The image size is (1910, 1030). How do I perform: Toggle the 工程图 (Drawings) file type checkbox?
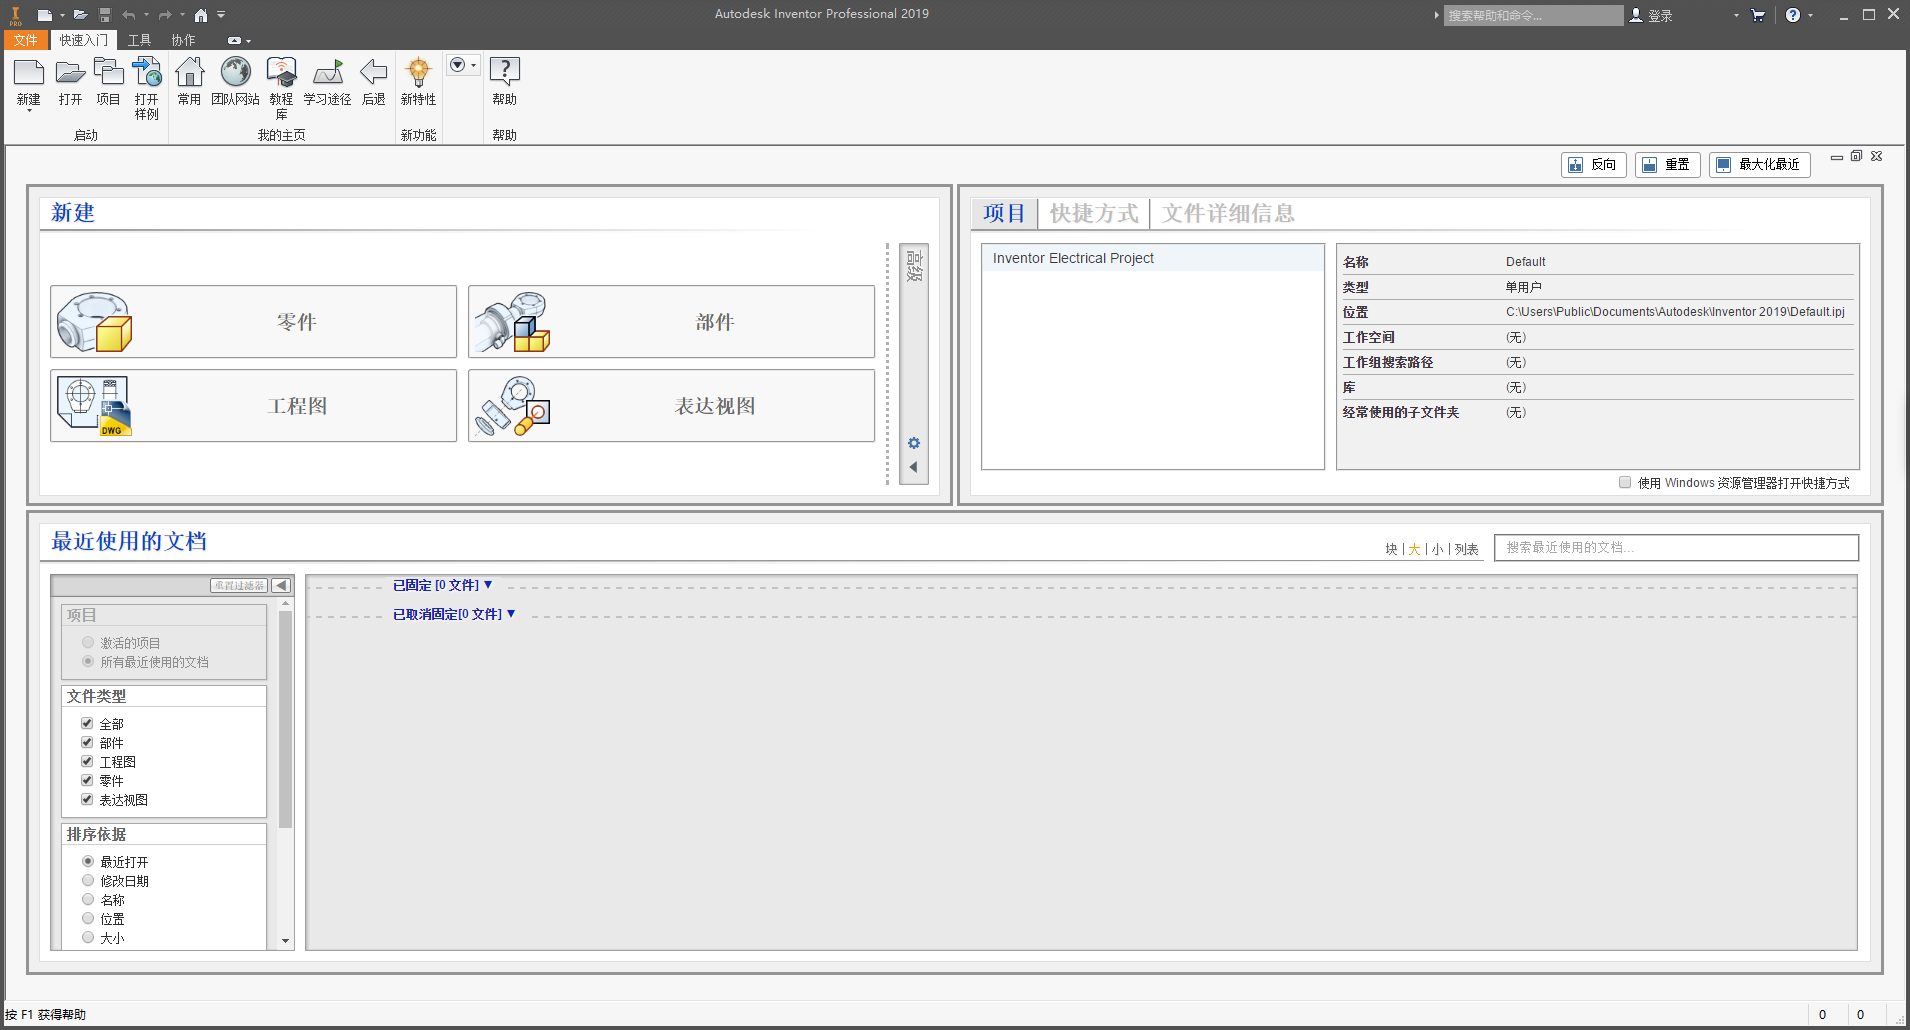87,761
